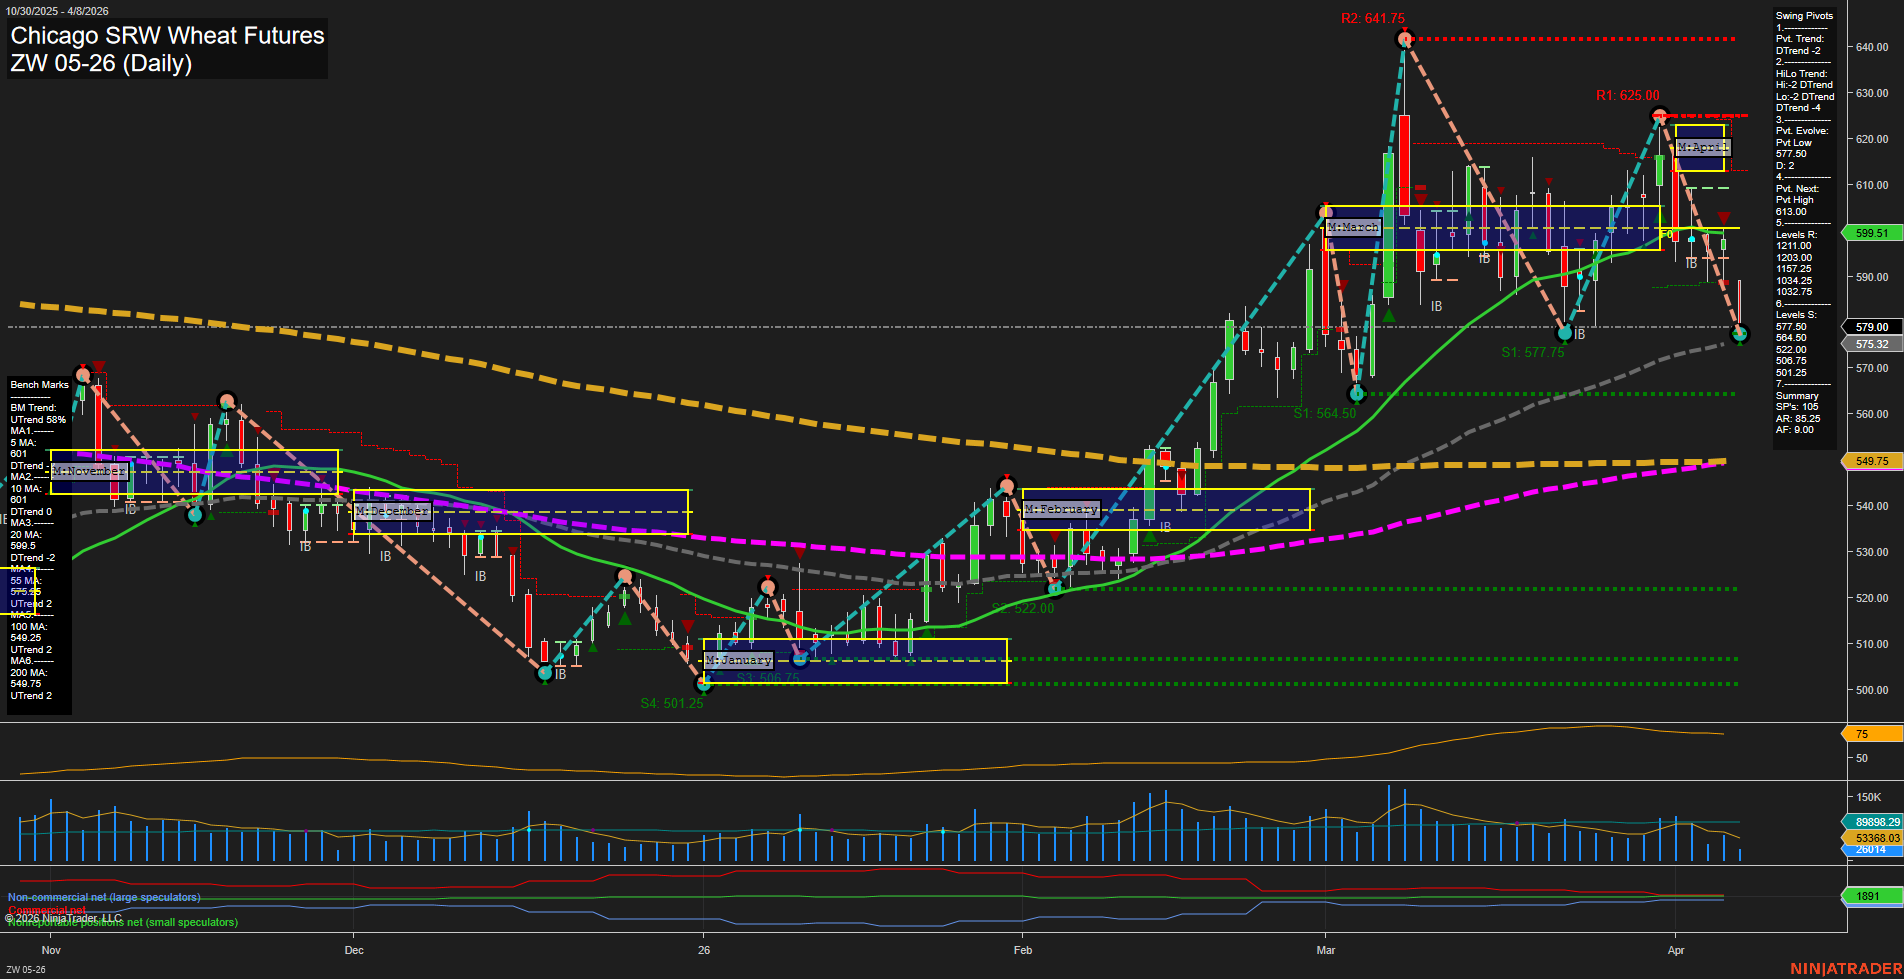Toggle the Nonreportable positions net legend entry
Viewport: 1904px width, 979px height.
click(x=122, y=921)
